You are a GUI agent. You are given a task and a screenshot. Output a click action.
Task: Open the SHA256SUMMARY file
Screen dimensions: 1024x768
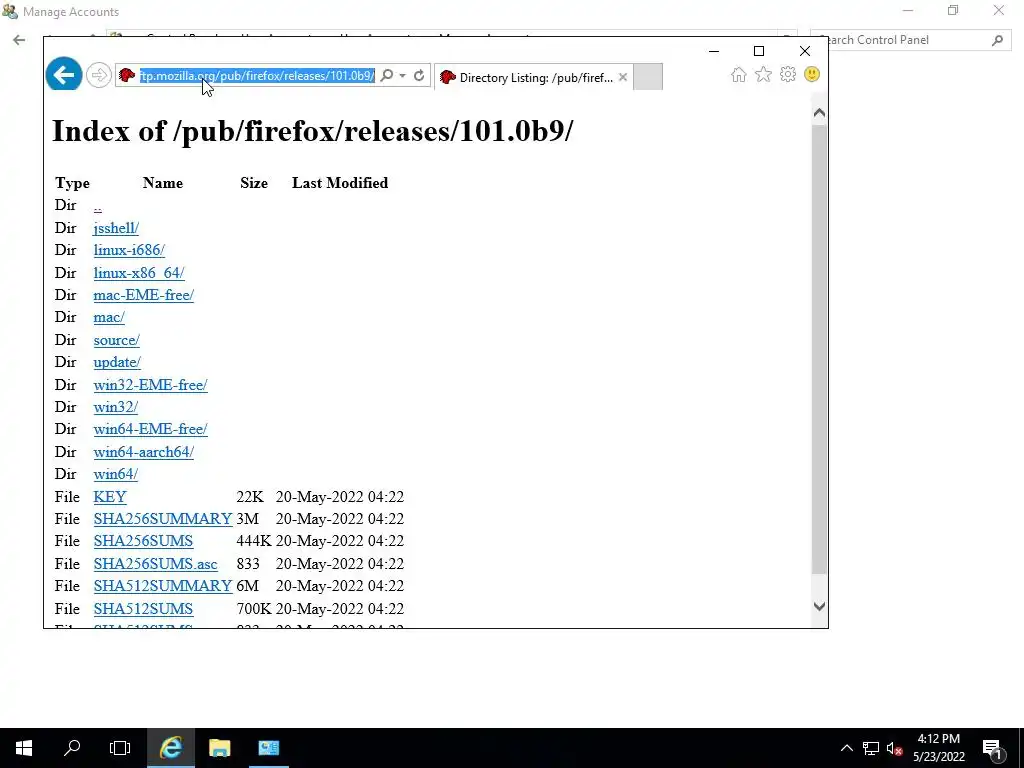click(x=163, y=519)
